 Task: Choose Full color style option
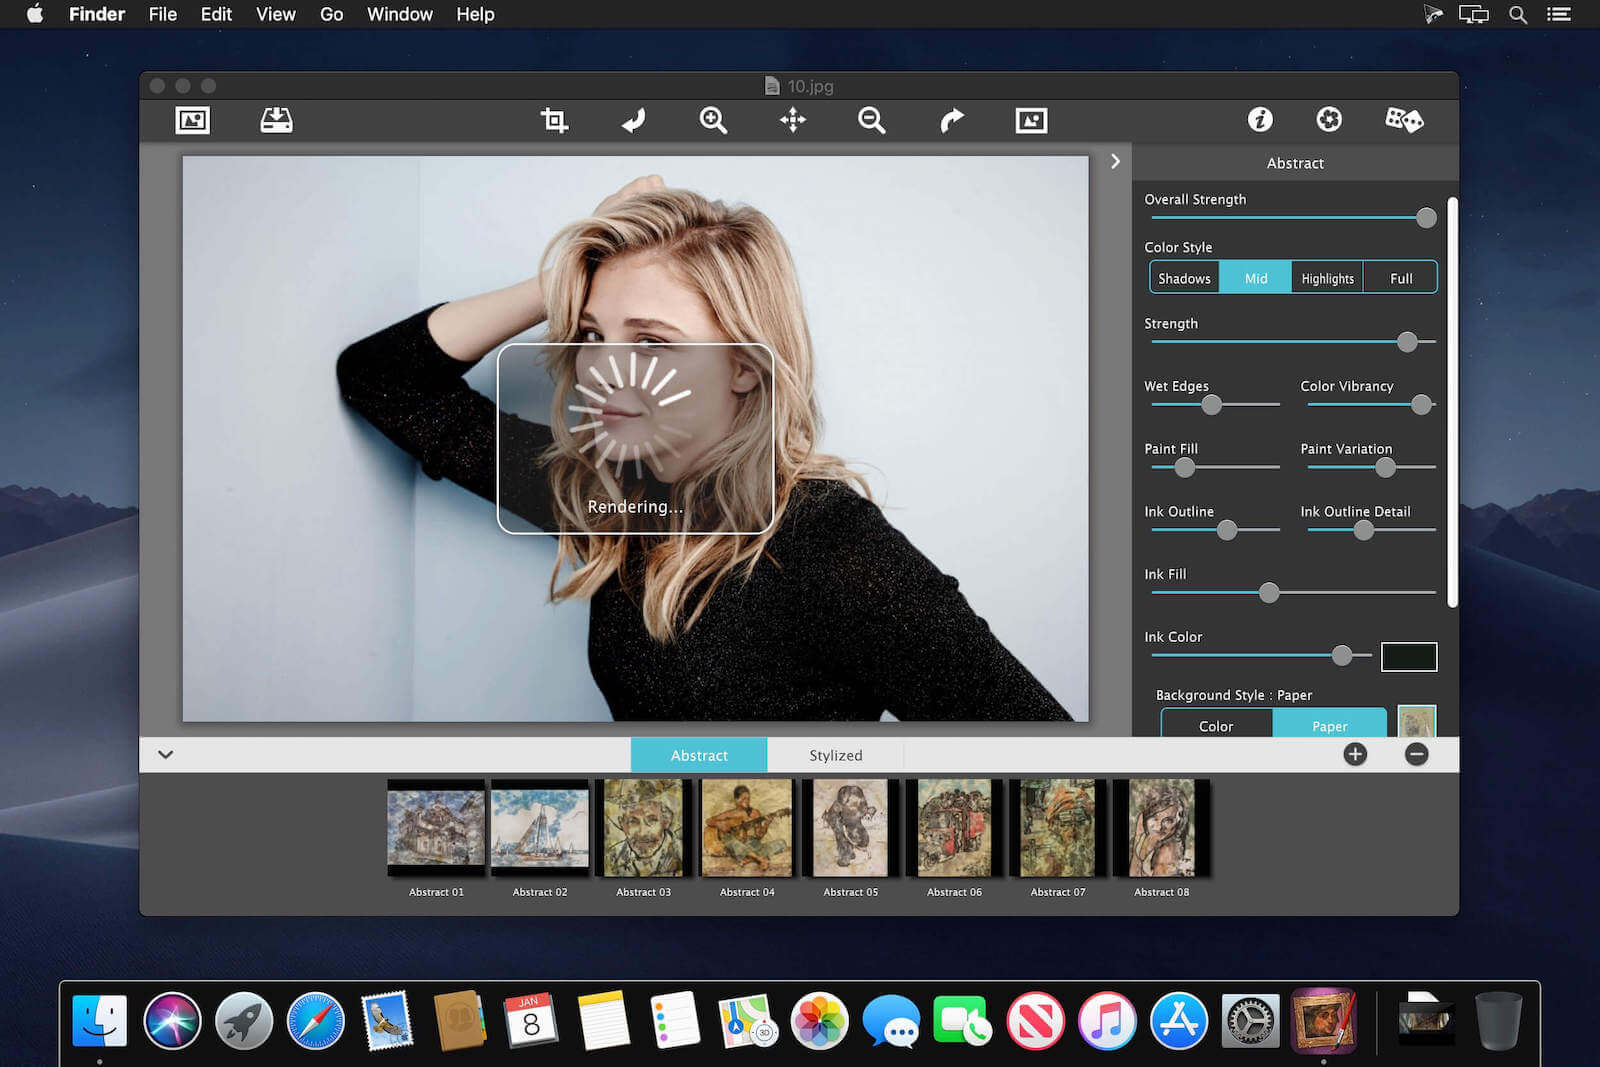pyautogui.click(x=1401, y=278)
